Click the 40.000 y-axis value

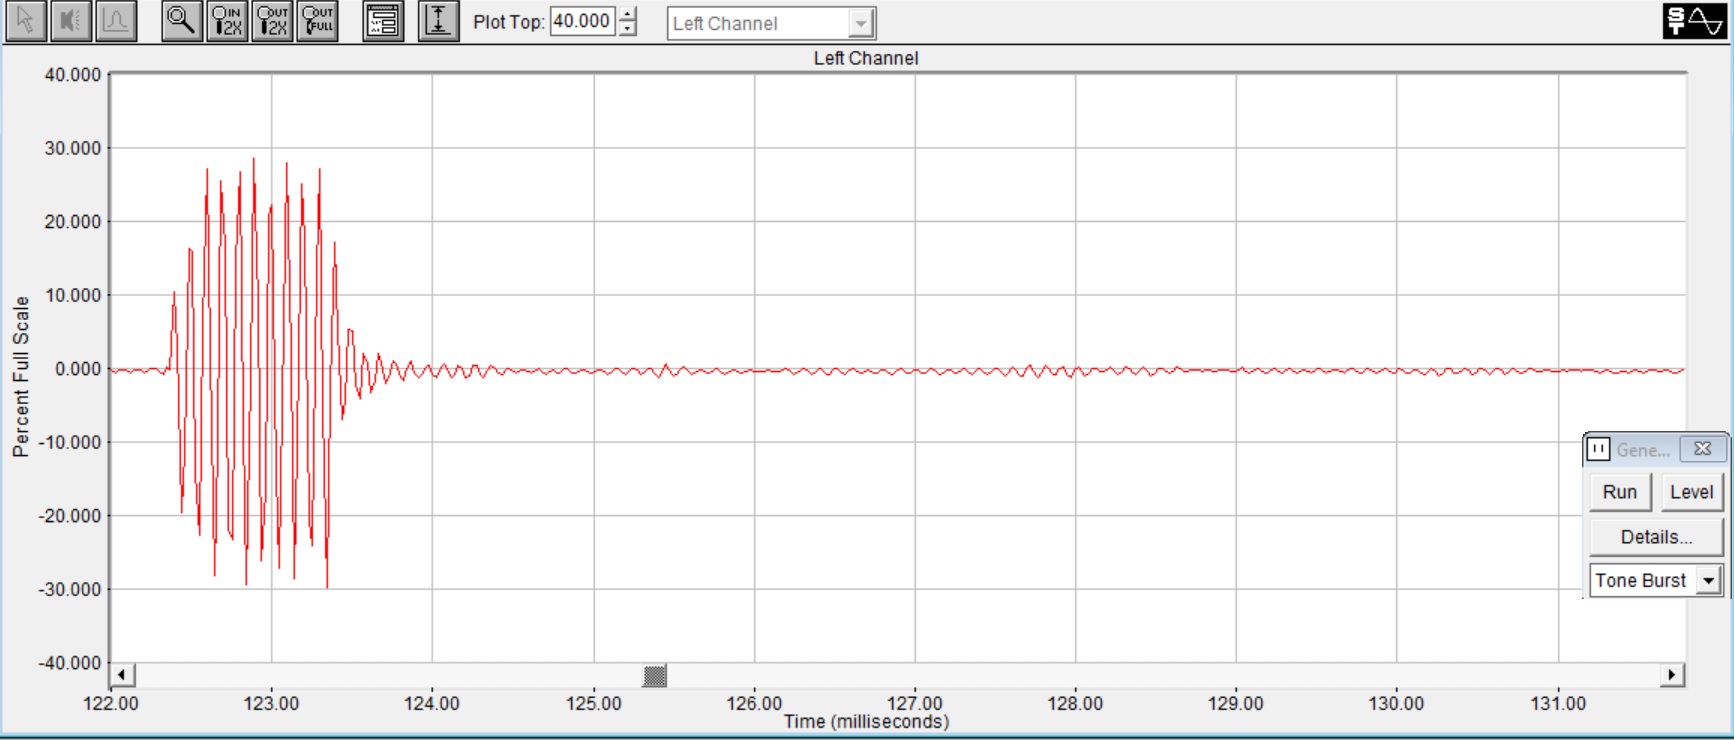[73, 75]
